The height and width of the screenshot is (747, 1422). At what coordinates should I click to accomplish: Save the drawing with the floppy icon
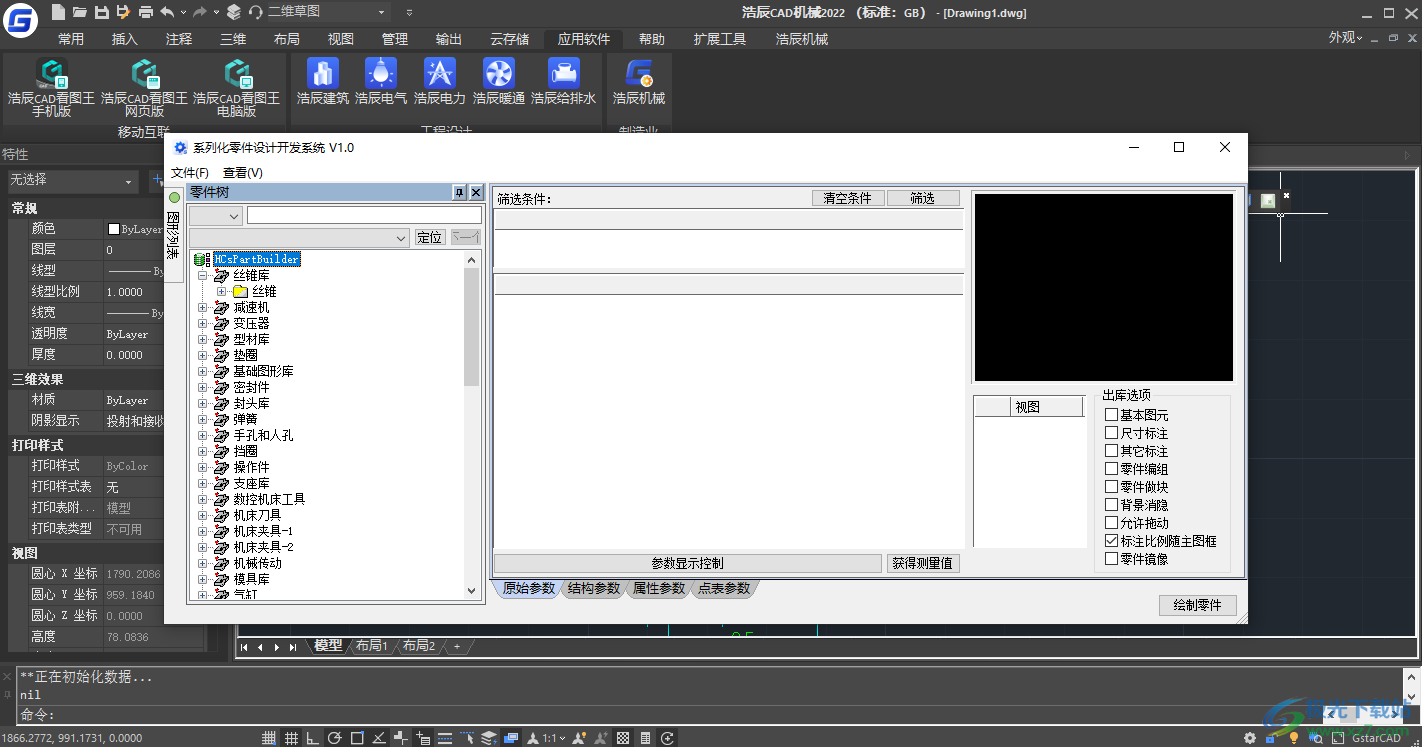(102, 12)
